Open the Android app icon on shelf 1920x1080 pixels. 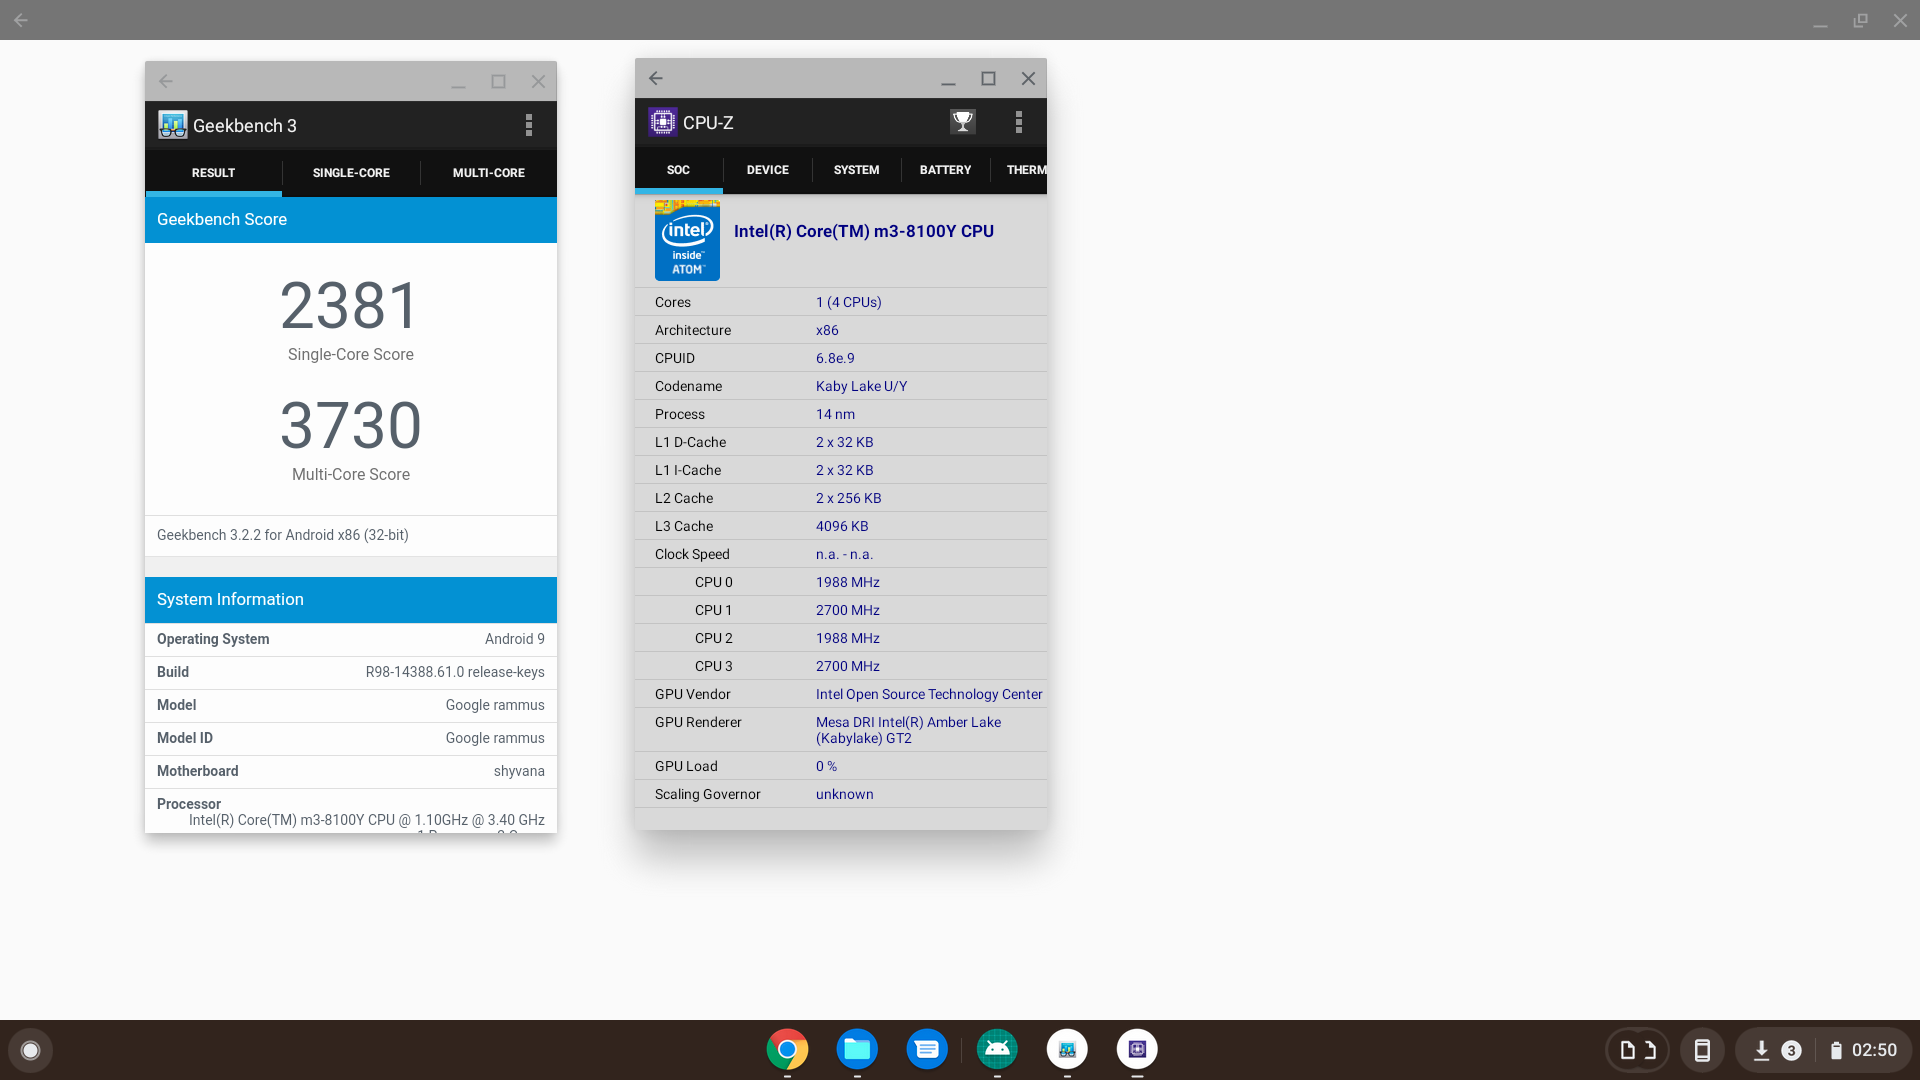point(997,1049)
